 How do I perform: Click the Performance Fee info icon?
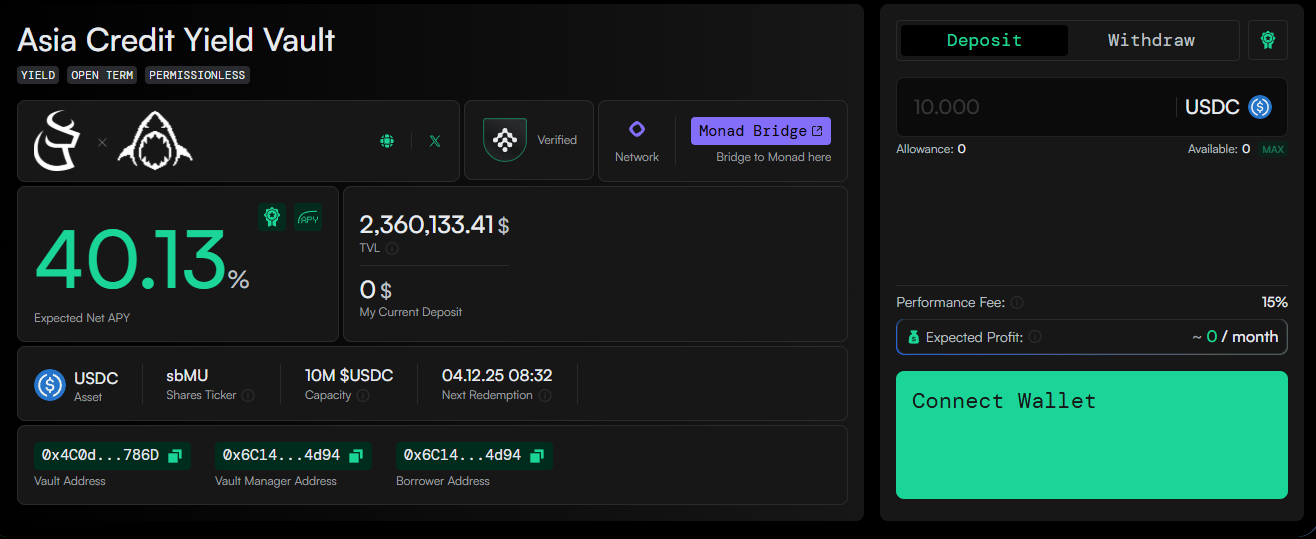coord(1016,302)
